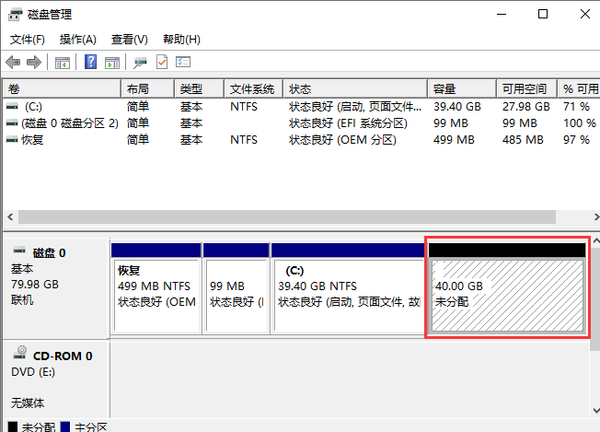Click the connect disk toolbar icon
Viewport: 600px width, 432px height.
(x=141, y=62)
